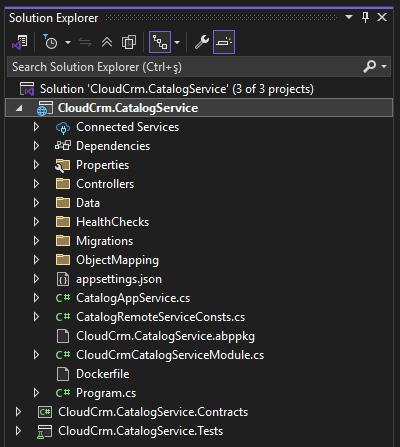
Task: Close the Solution Explorer panel
Action: click(x=382, y=17)
